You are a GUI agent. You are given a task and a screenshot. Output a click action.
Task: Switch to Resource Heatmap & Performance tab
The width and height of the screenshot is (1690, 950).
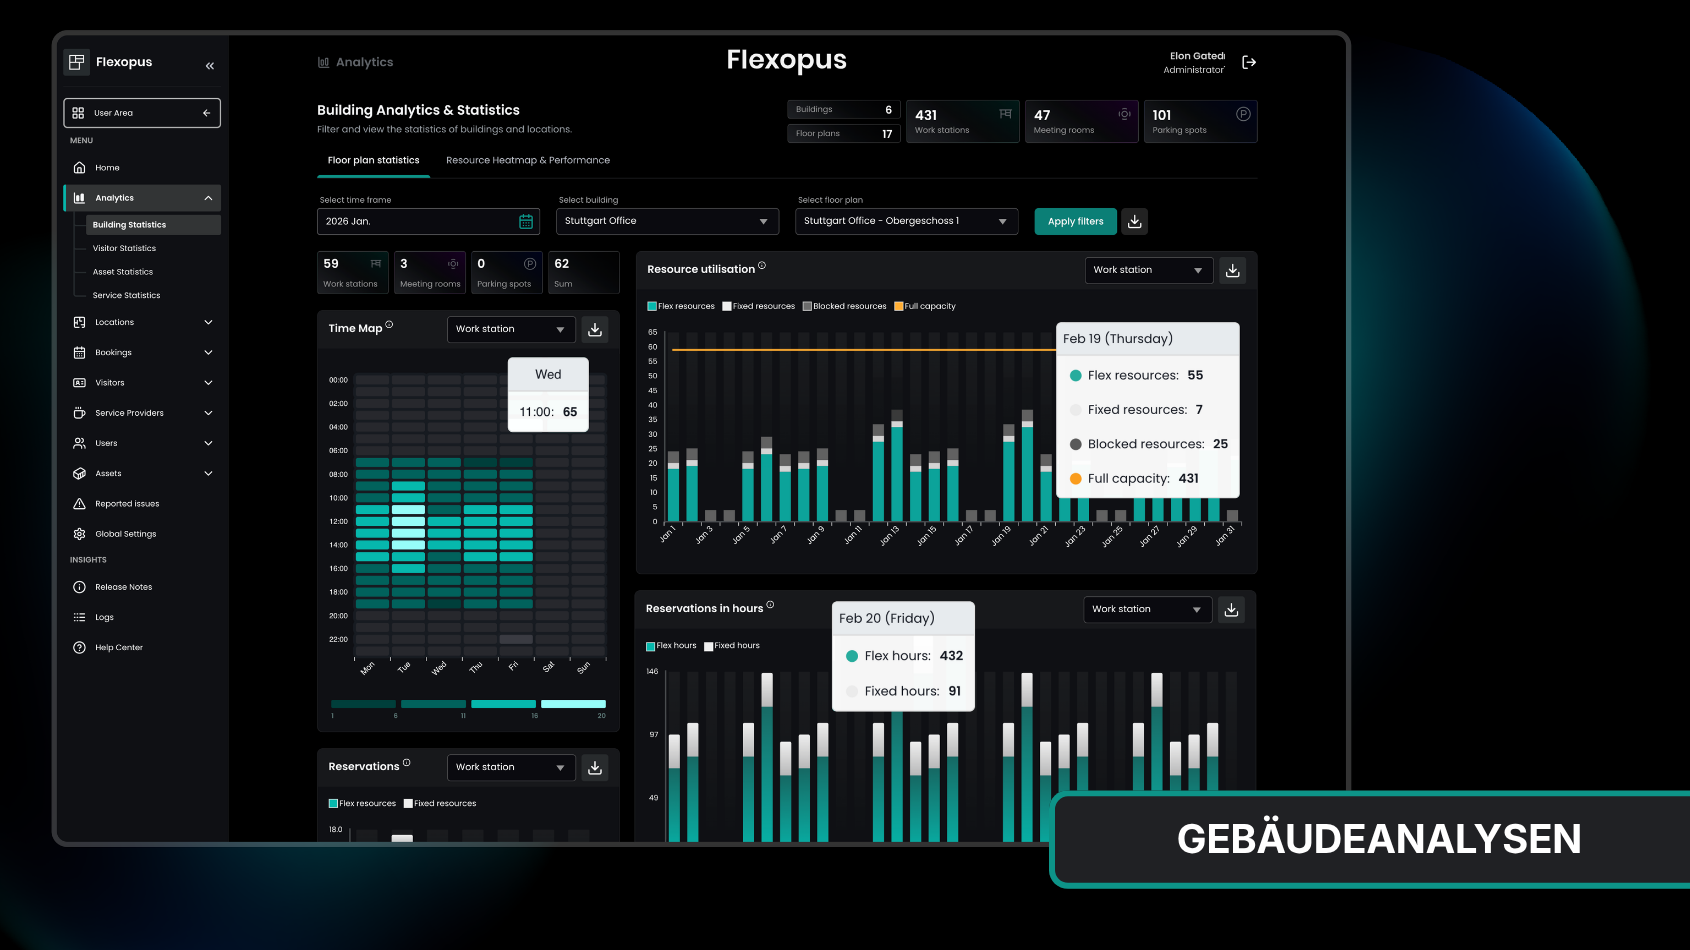(x=528, y=161)
